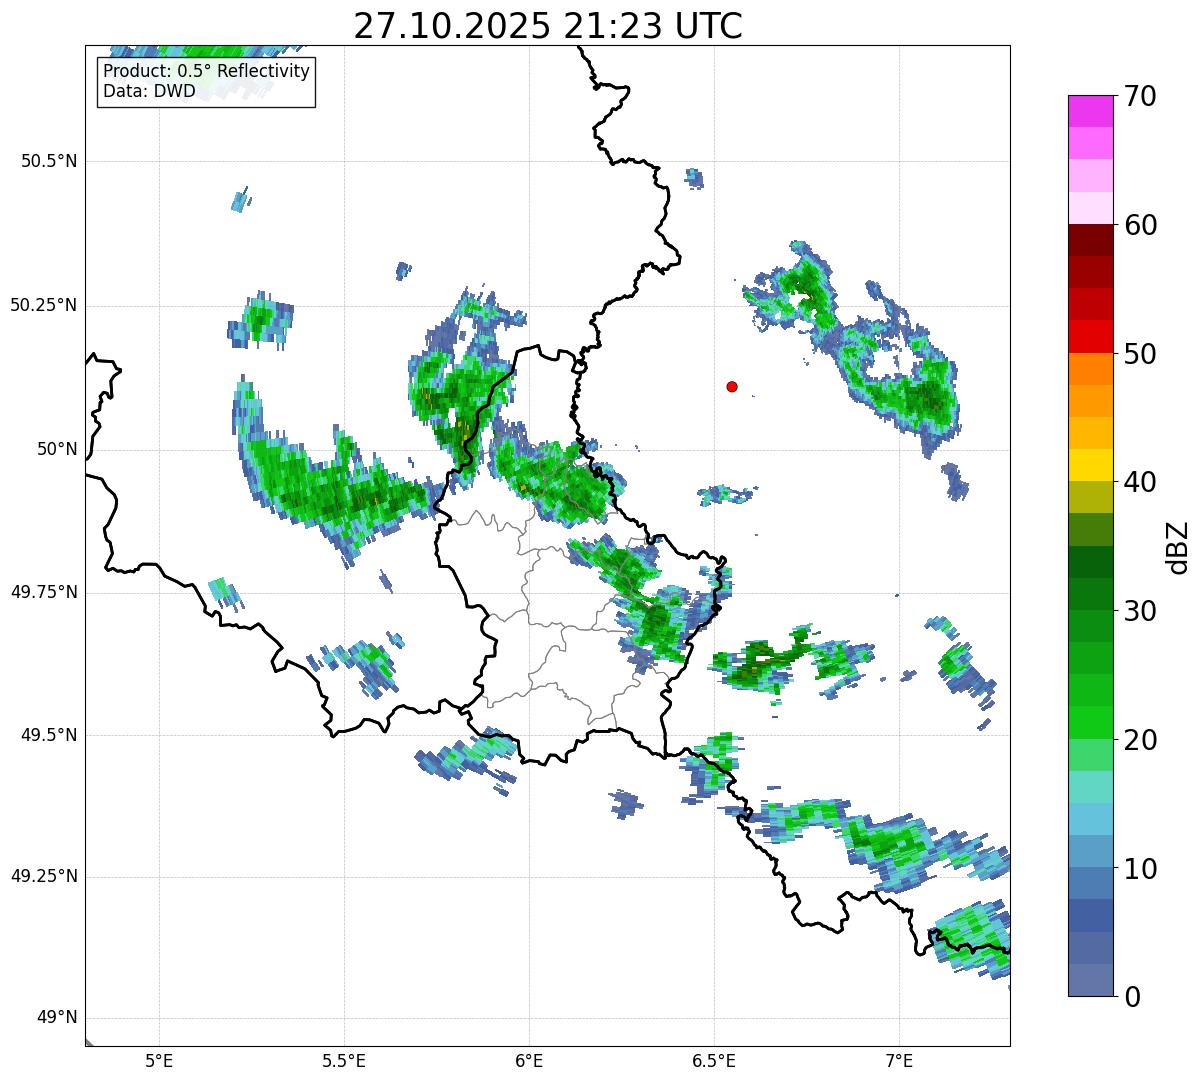Click the latitude label 49.75°N

(43, 592)
